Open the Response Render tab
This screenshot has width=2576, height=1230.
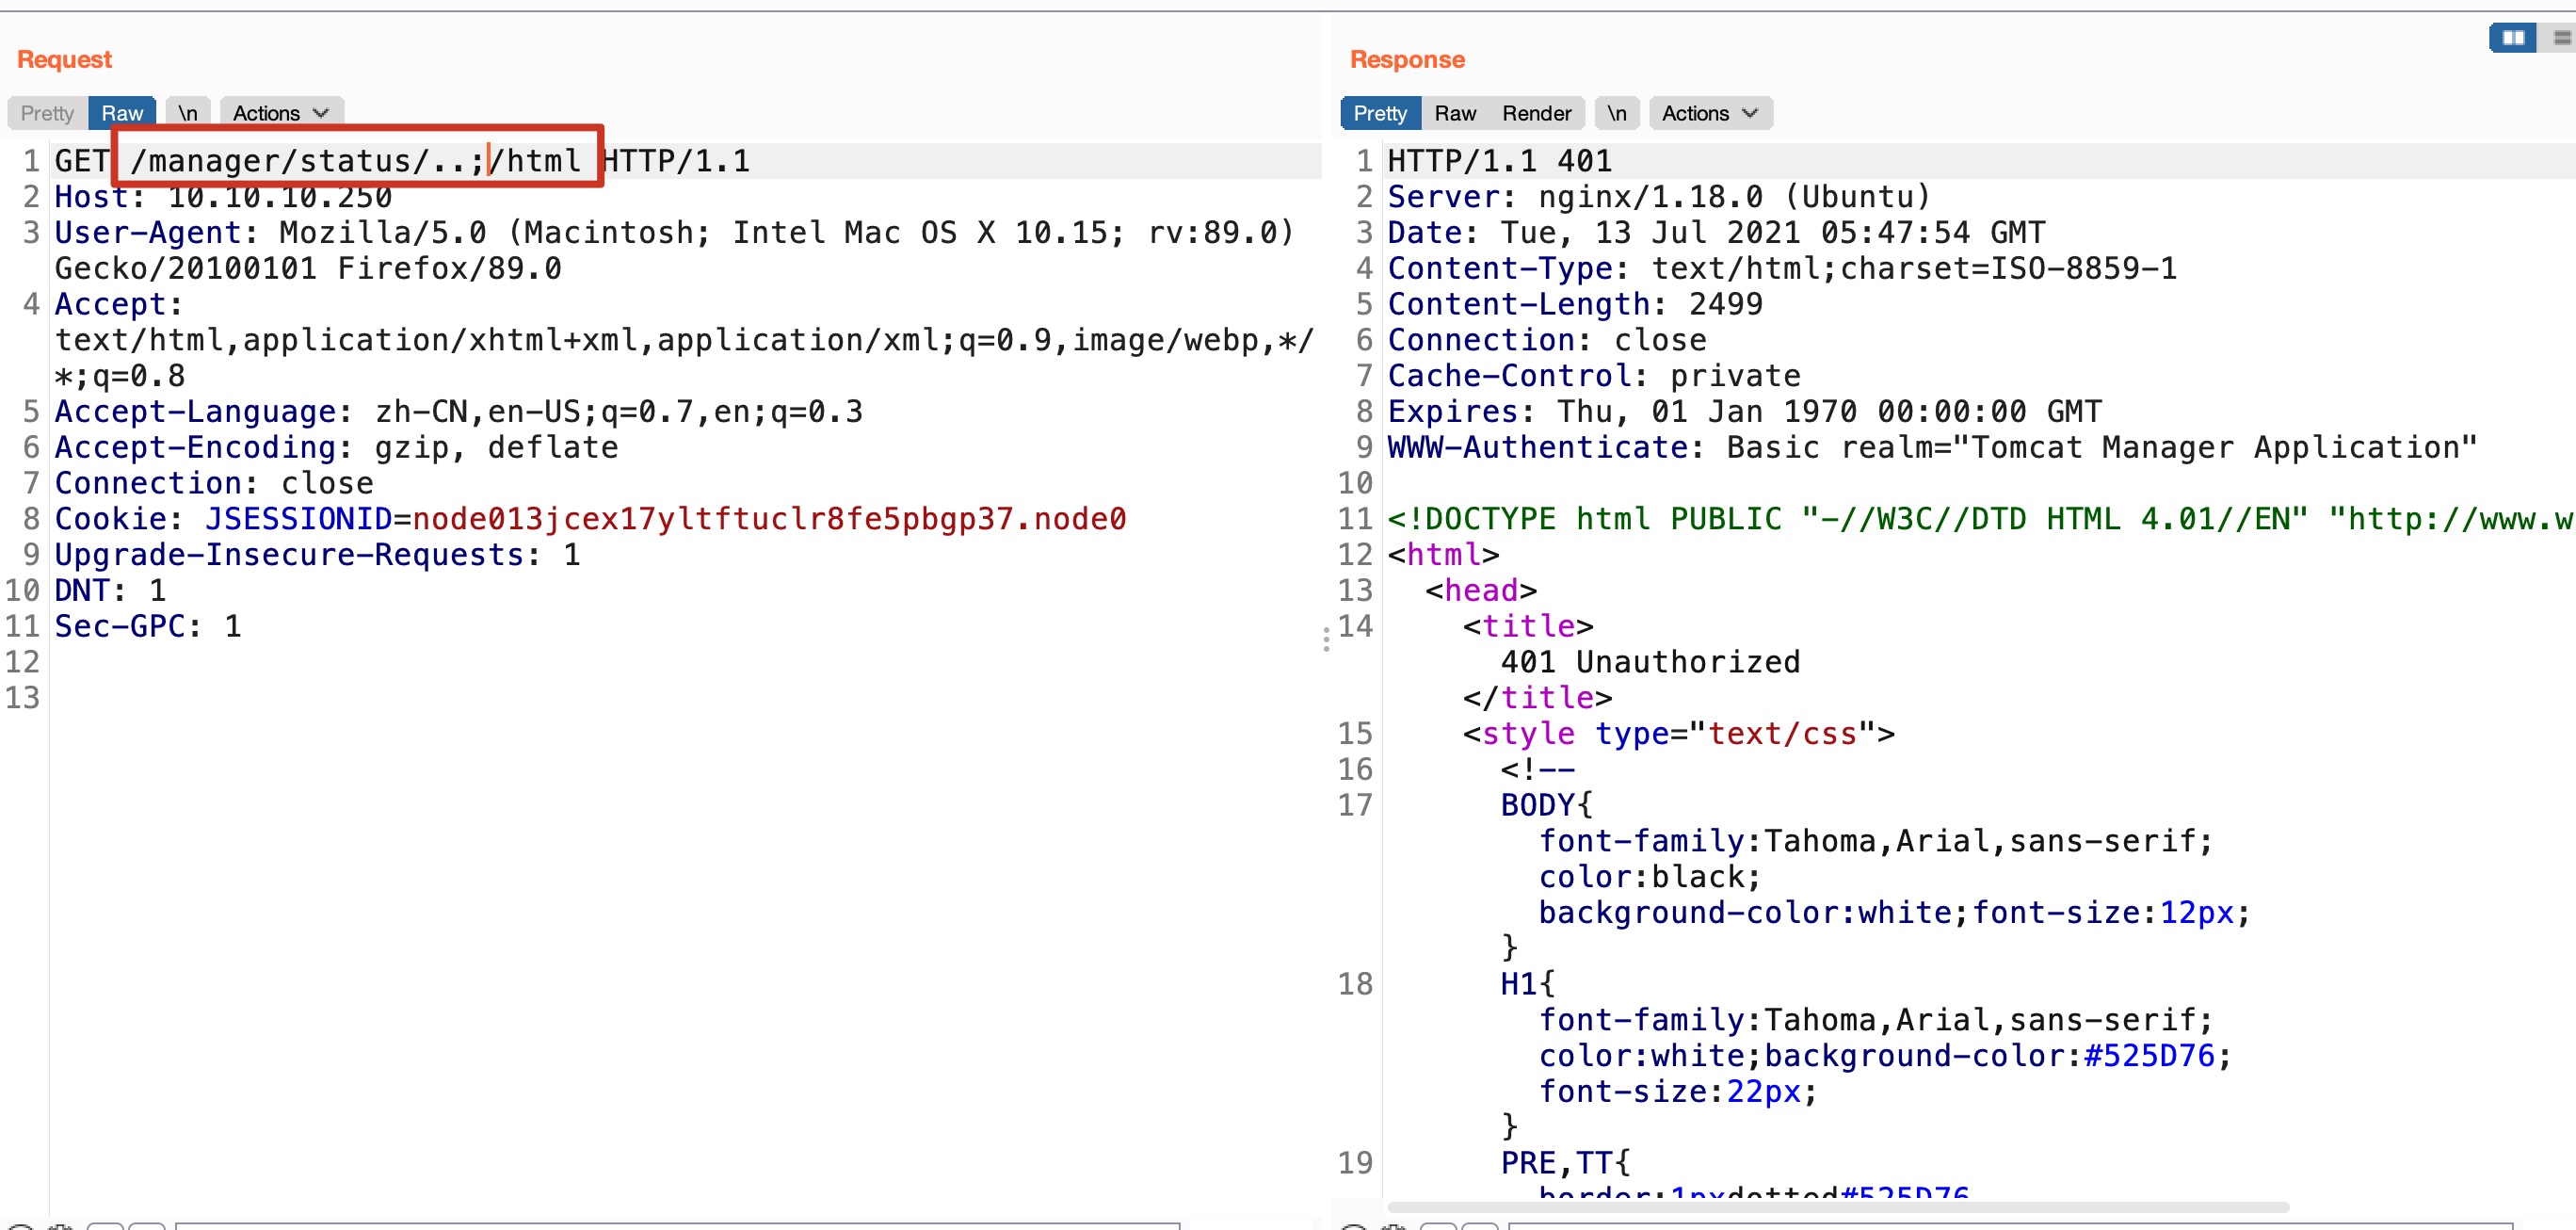(1536, 113)
